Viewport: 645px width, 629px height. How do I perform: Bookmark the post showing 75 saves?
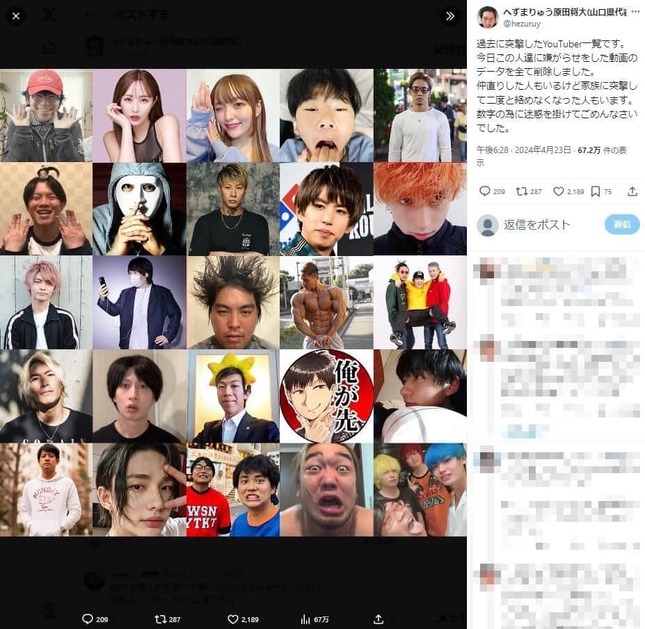pos(595,191)
